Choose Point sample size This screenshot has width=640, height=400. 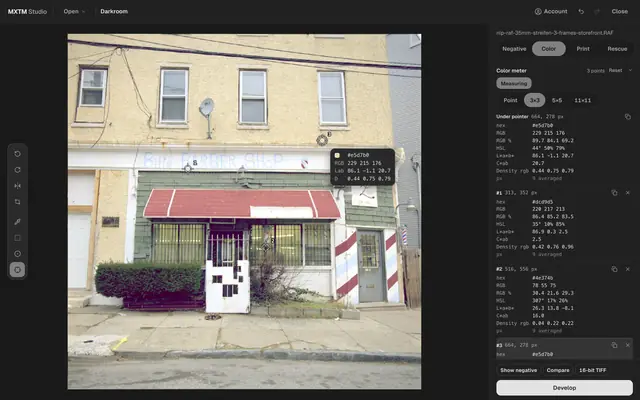tap(510, 100)
